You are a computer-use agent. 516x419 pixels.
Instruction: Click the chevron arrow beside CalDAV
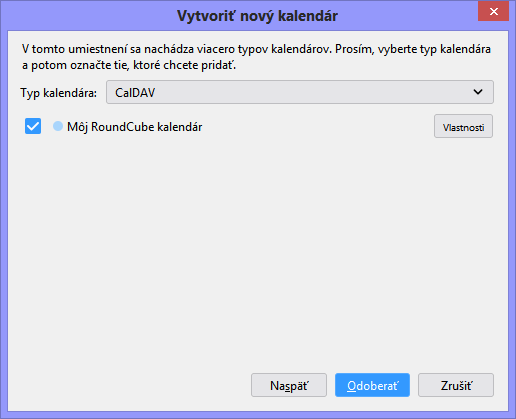point(478,92)
